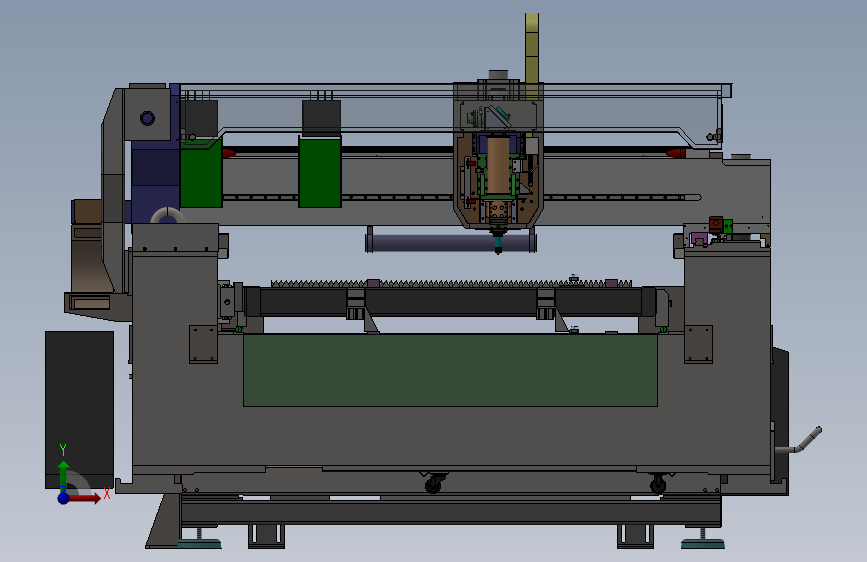Select the large green front panel on the base
The image size is (867, 562).
coord(450,370)
